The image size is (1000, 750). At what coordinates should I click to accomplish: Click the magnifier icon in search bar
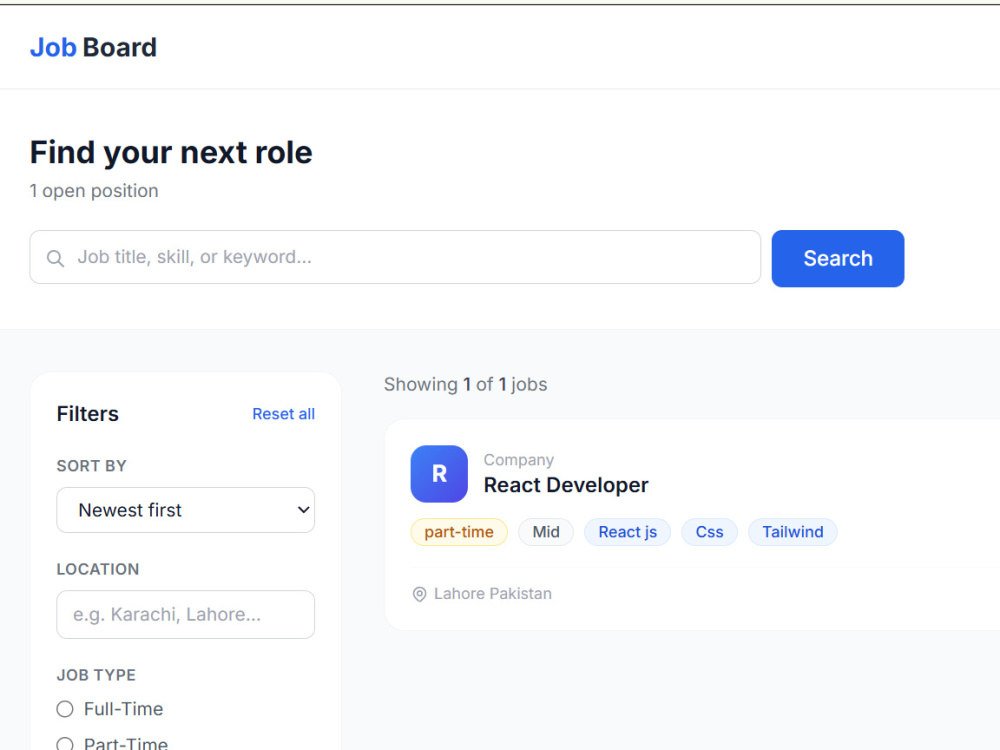click(55, 258)
